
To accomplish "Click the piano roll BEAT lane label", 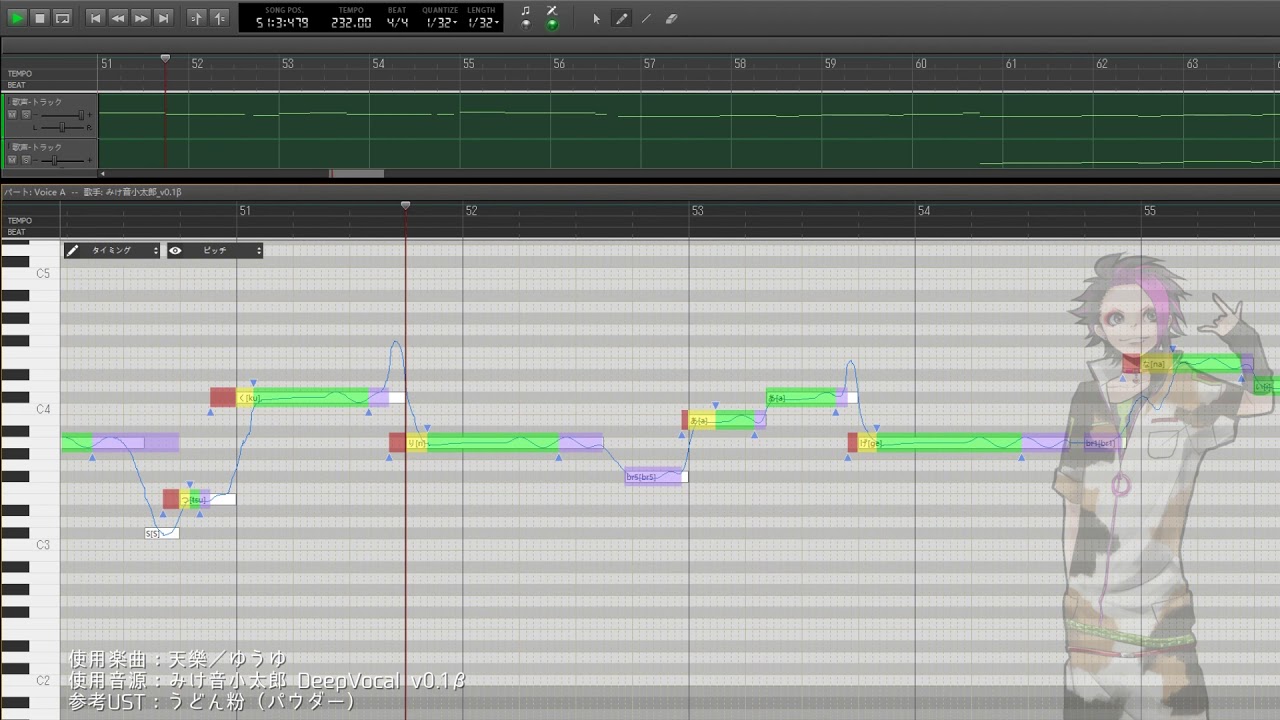I will [x=17, y=232].
